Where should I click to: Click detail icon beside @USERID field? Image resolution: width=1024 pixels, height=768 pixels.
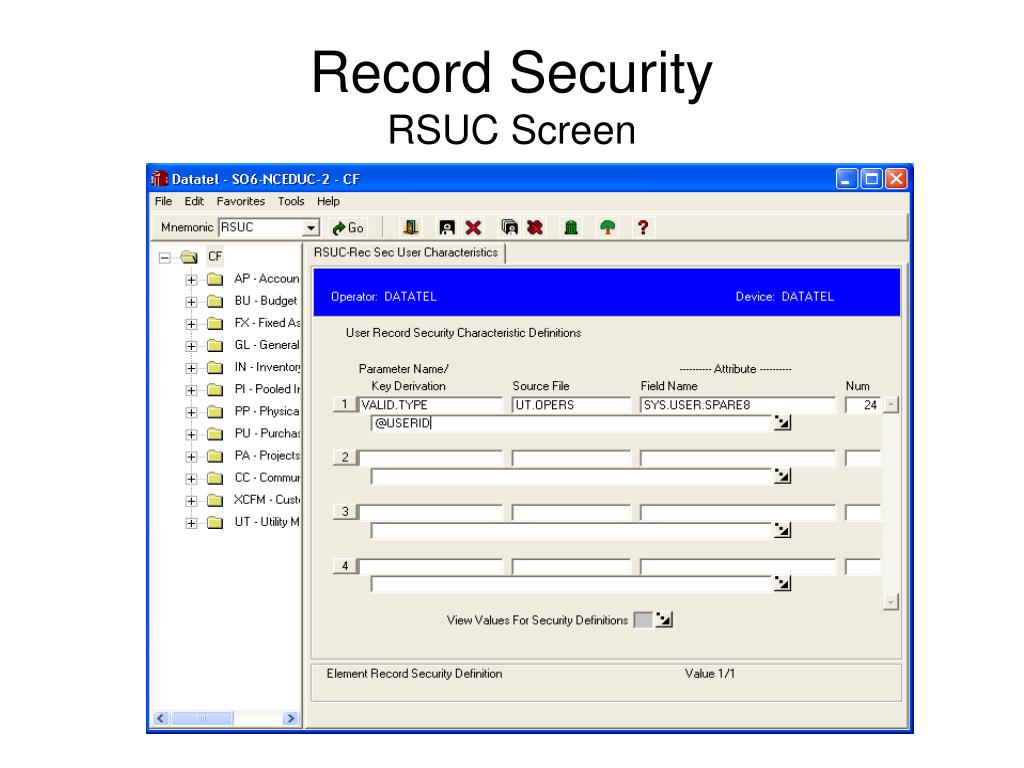click(782, 423)
